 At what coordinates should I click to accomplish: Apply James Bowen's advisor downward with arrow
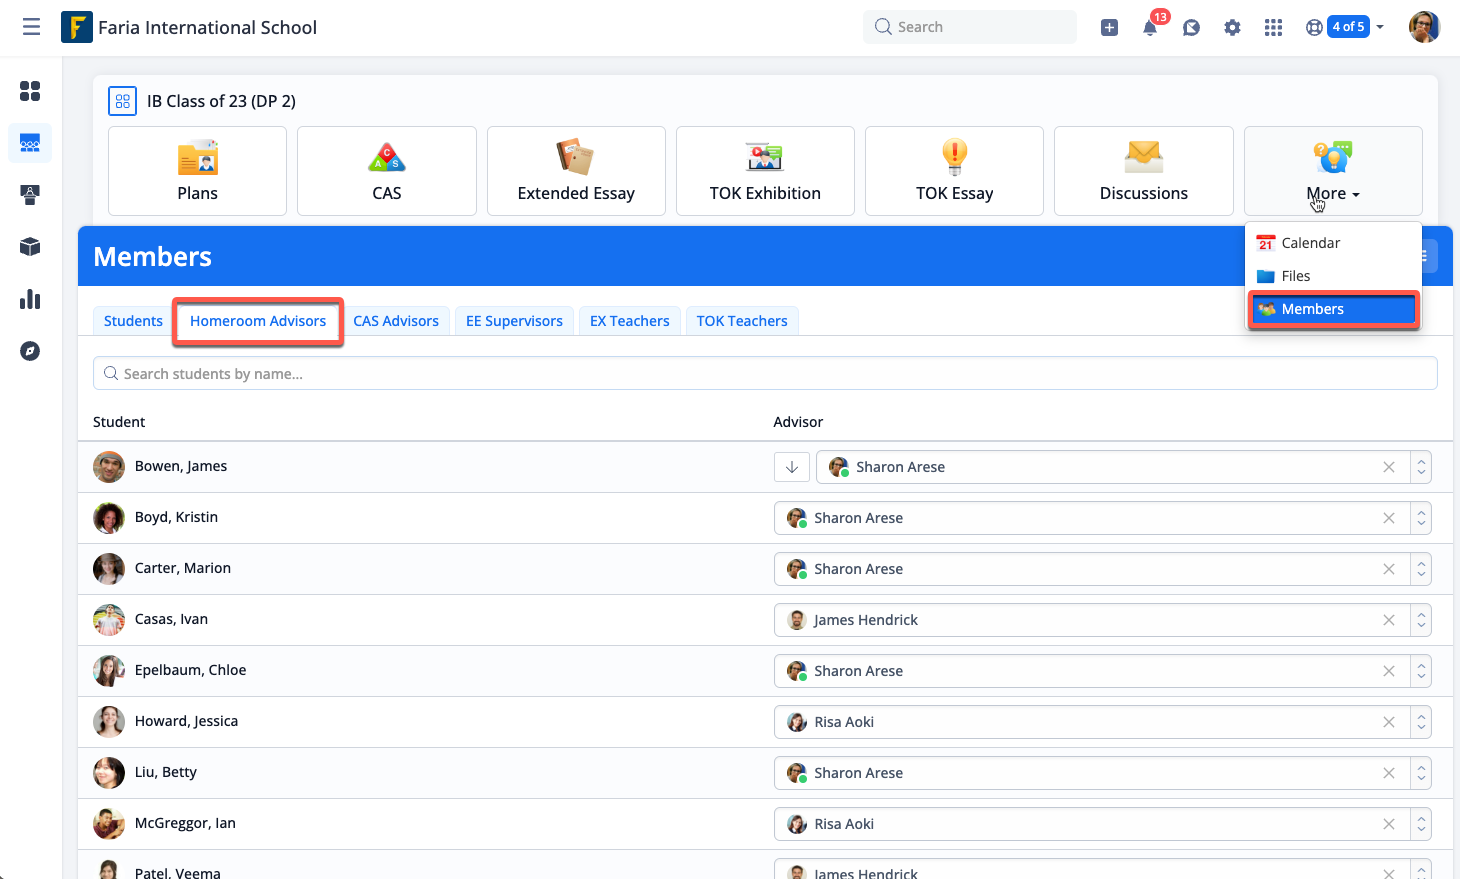(792, 467)
